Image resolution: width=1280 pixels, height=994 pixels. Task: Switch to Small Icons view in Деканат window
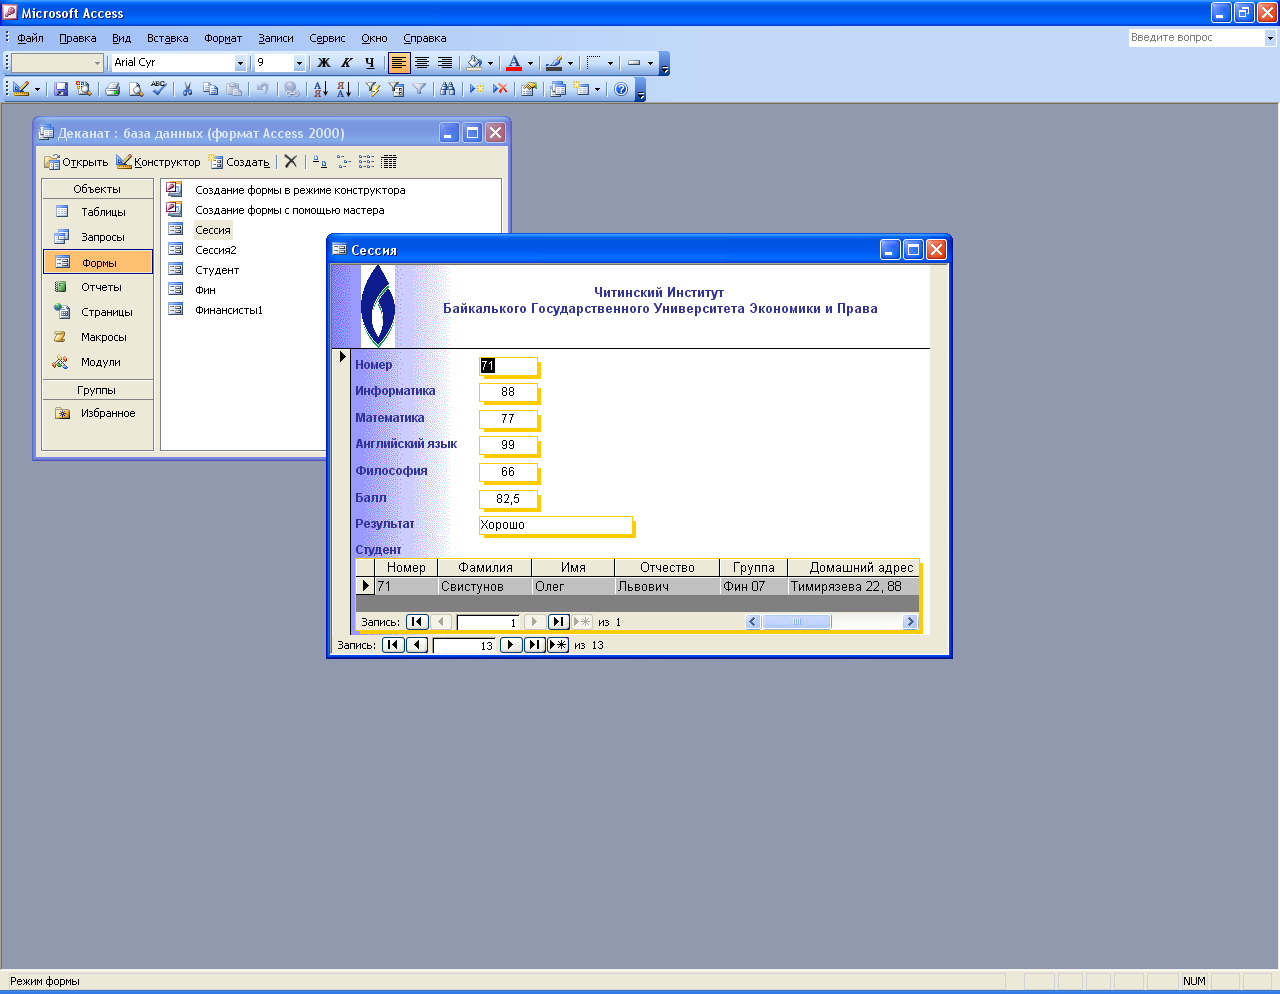click(x=344, y=161)
